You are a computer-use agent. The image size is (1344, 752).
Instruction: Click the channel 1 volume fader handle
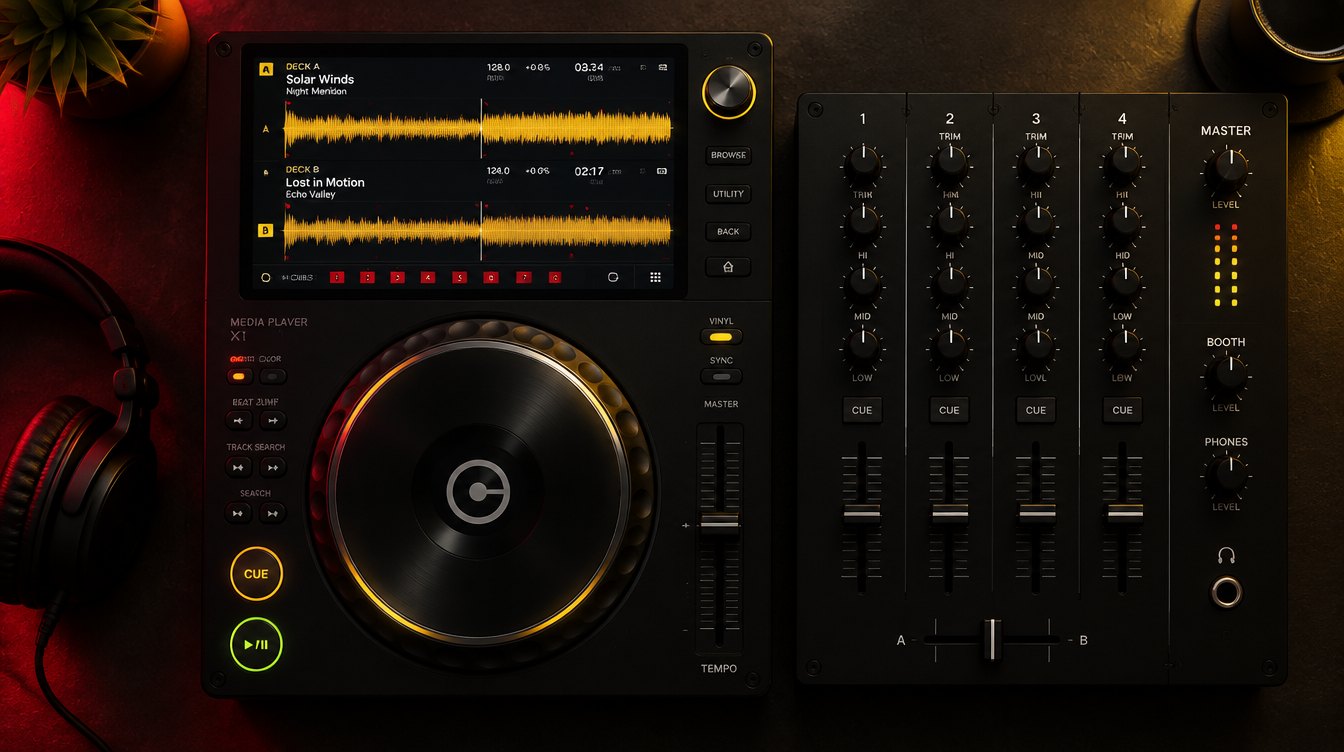coord(862,513)
